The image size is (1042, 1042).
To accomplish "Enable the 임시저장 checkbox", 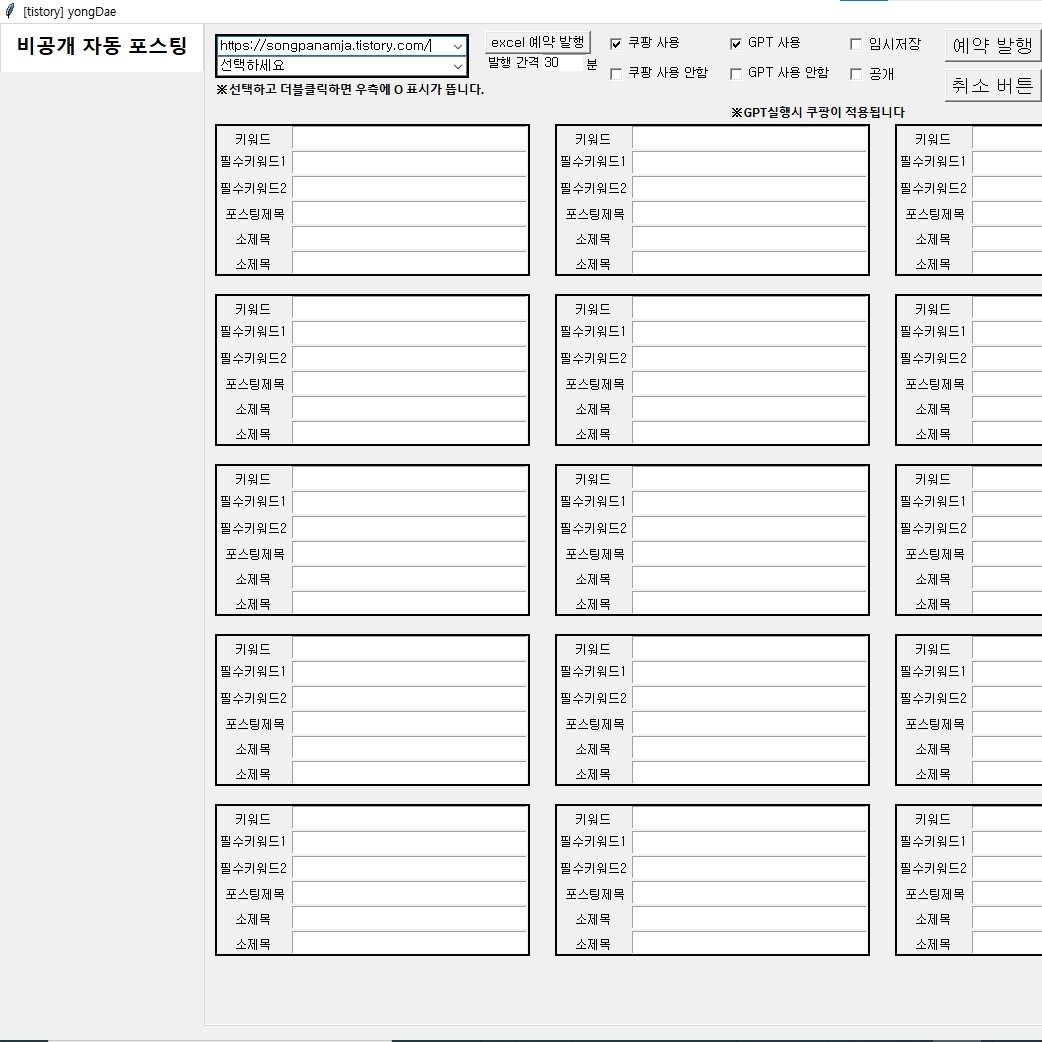I will coord(856,44).
